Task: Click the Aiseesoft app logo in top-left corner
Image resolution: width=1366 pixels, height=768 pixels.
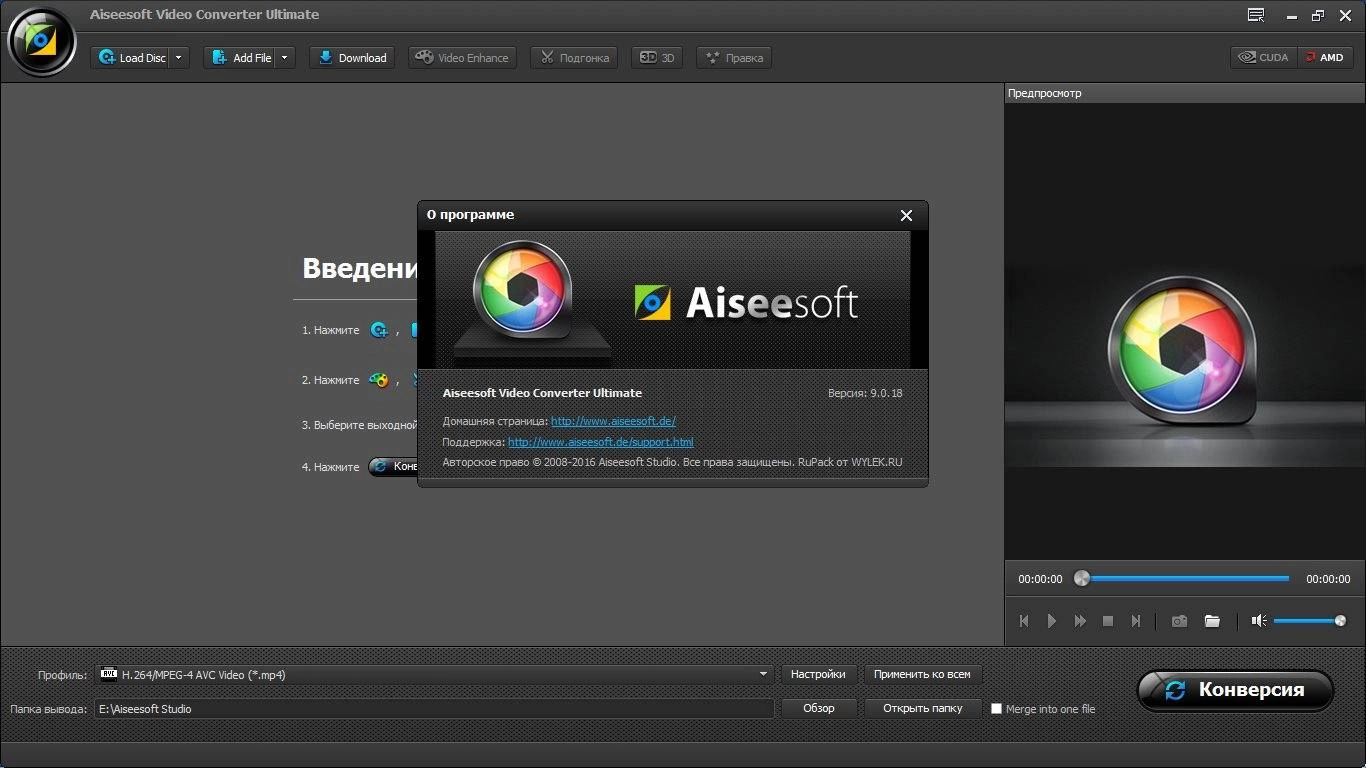Action: tap(41, 41)
